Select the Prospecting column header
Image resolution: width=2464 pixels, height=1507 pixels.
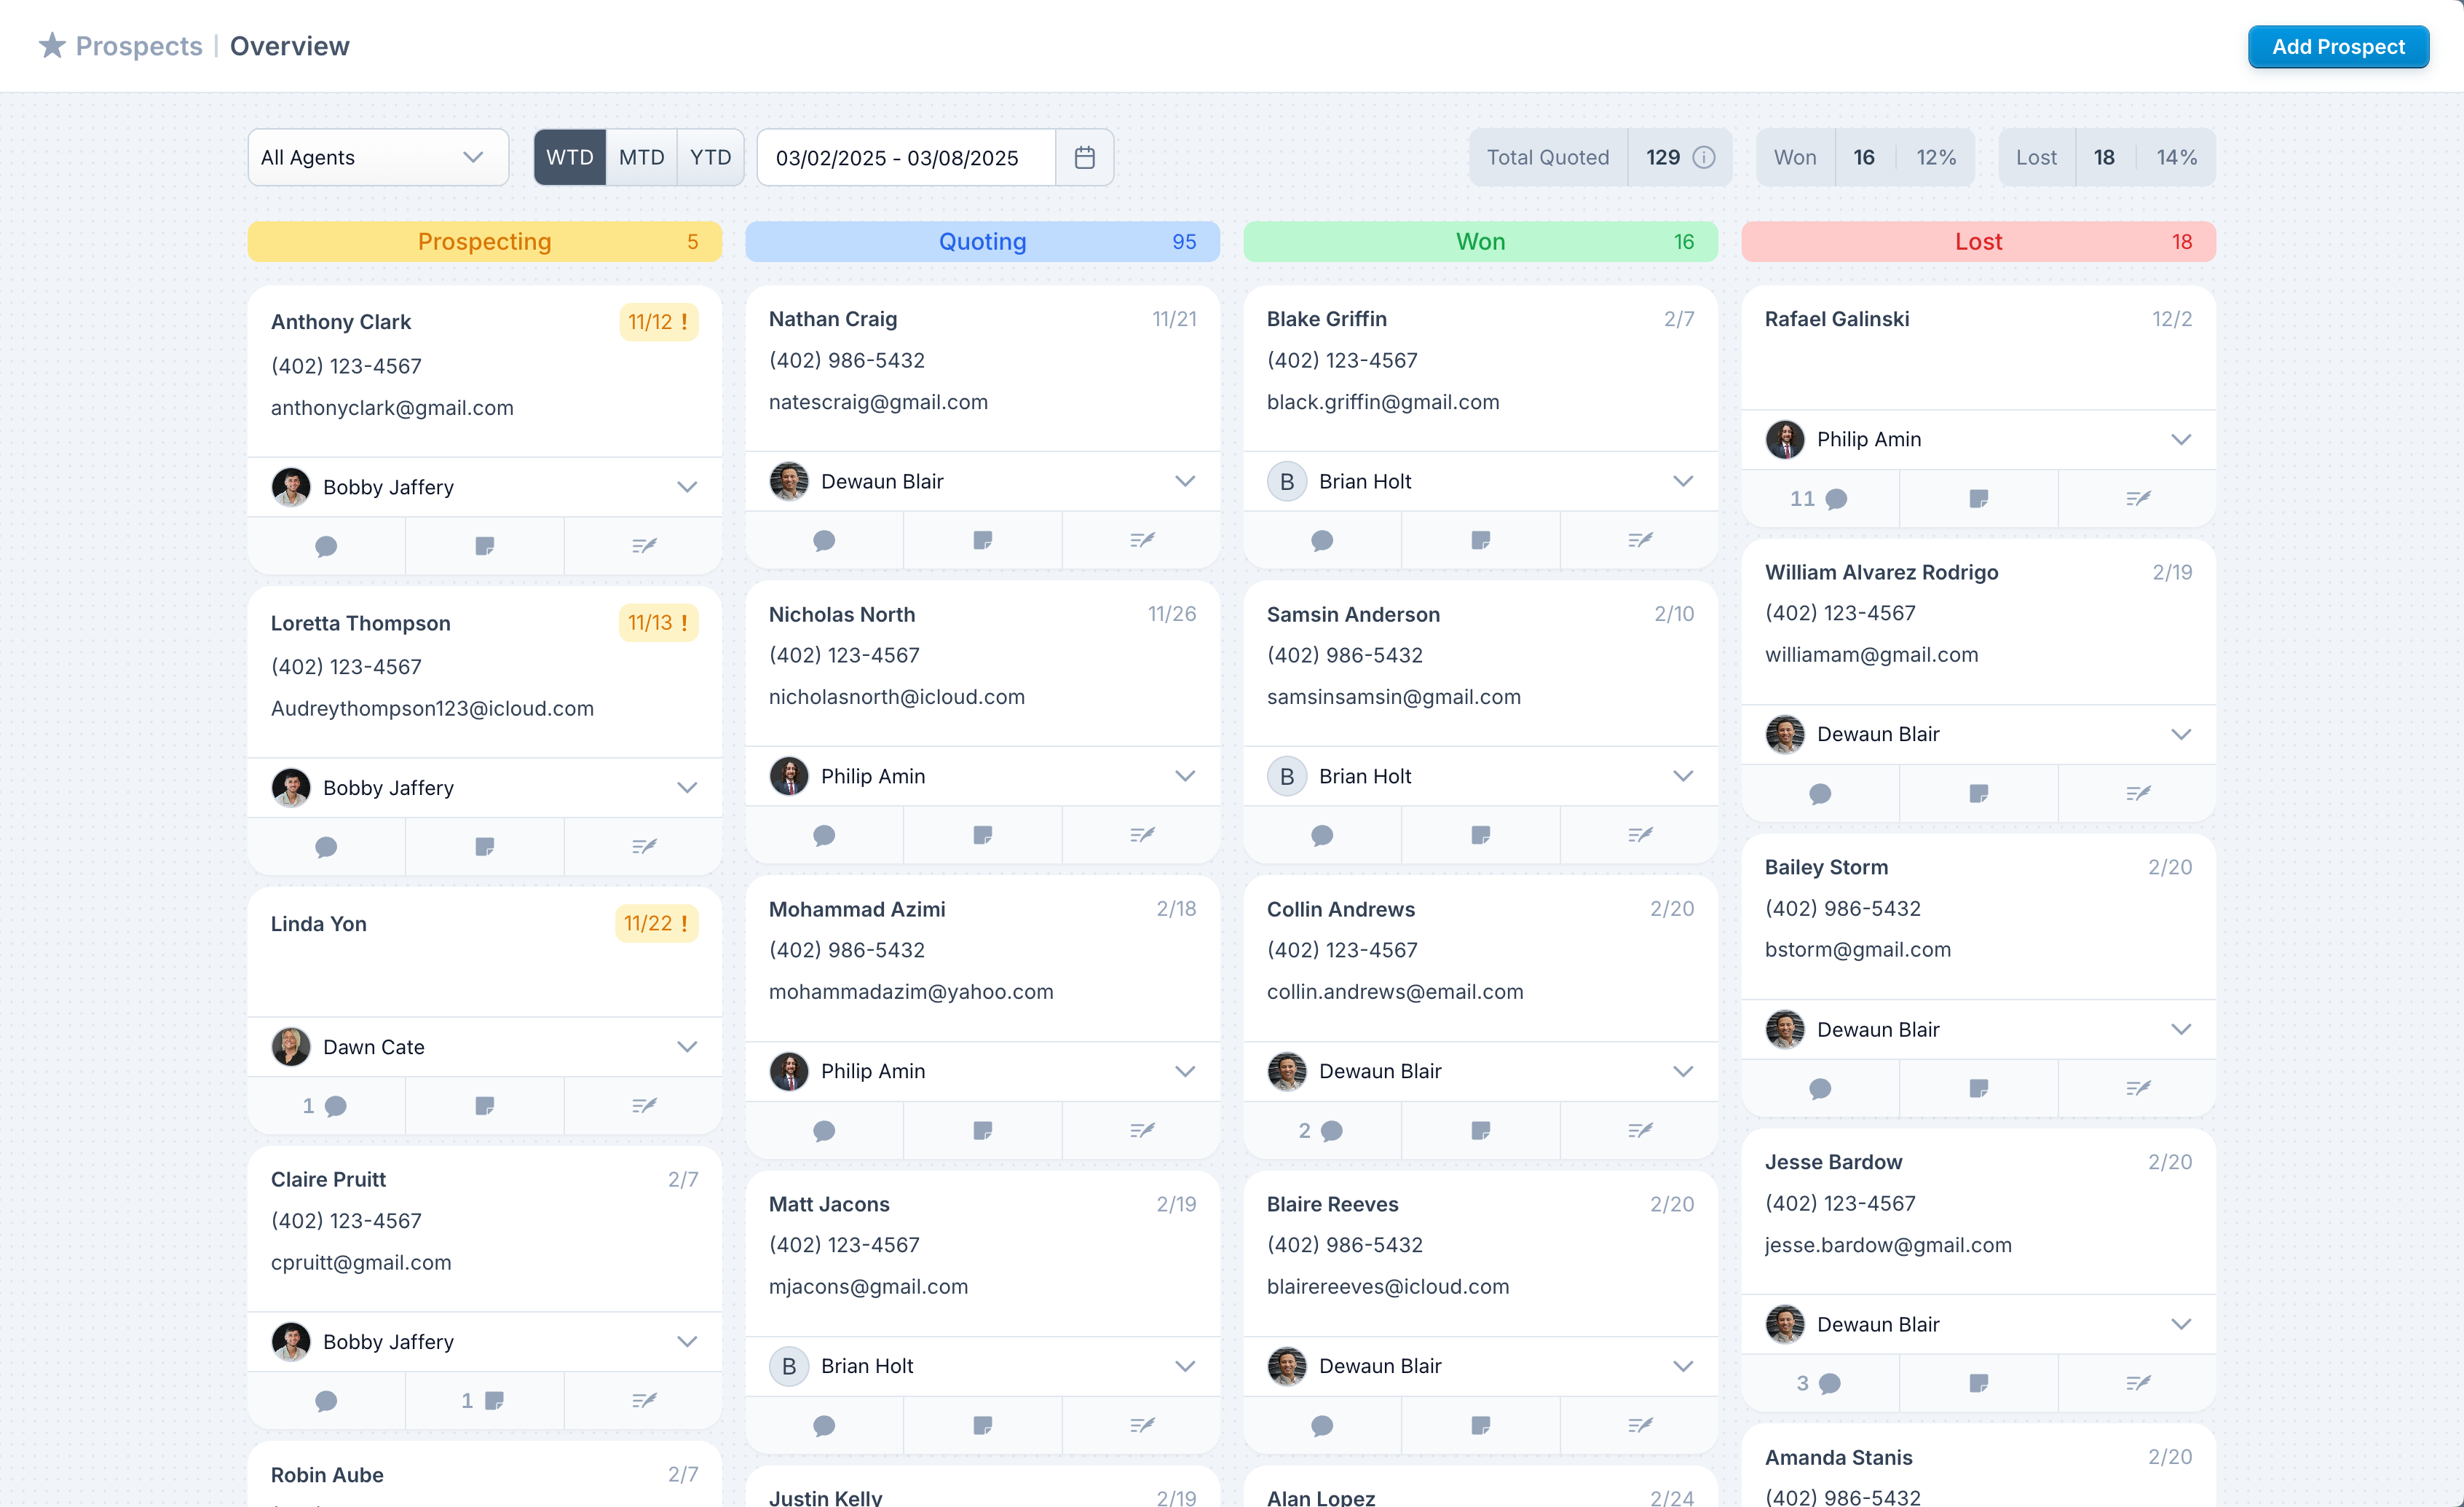484,242
